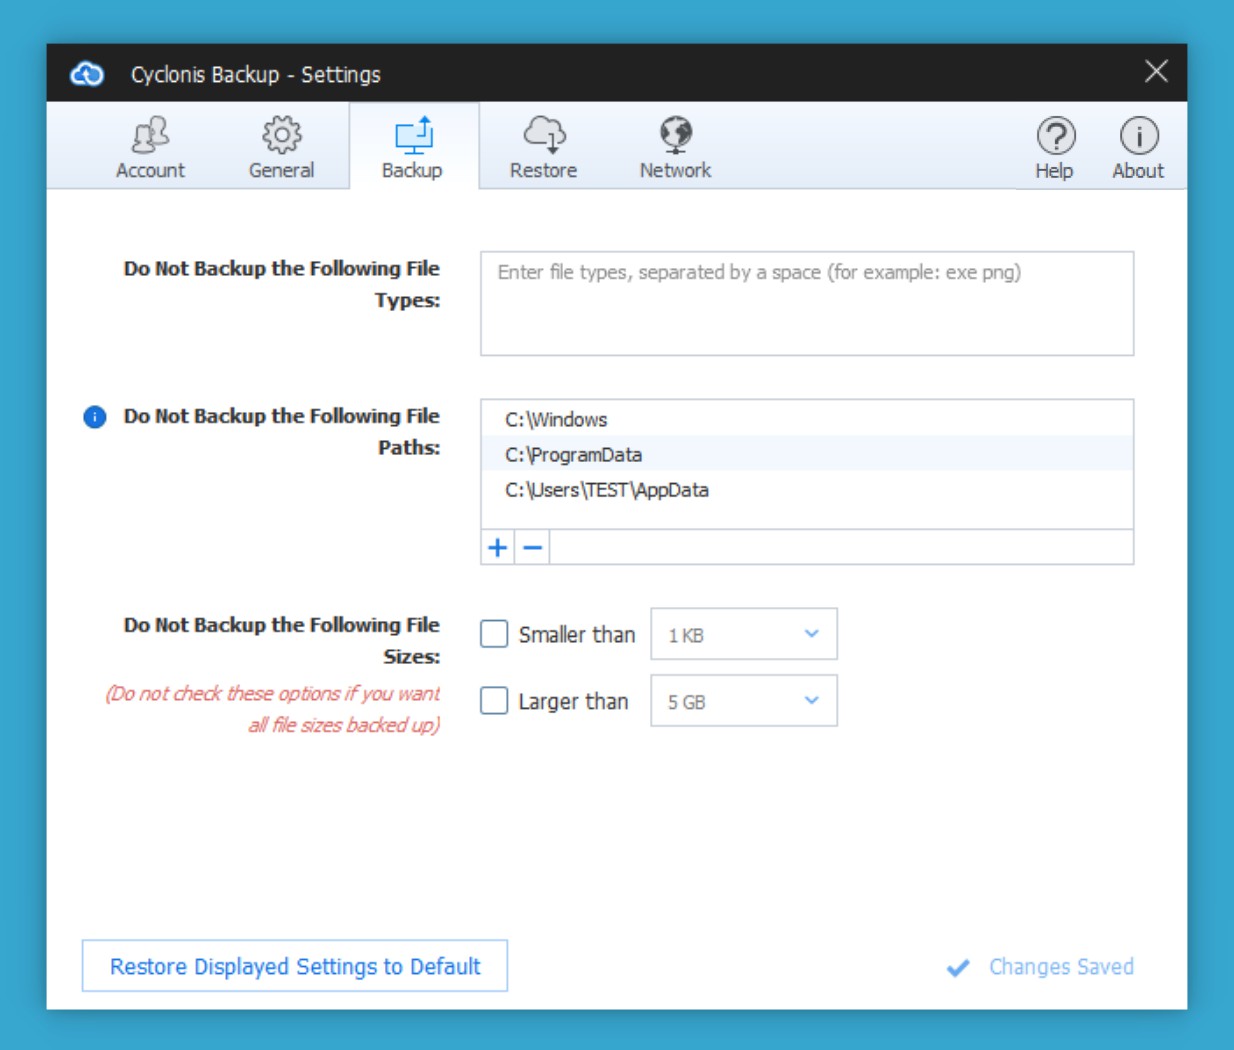Enable the Larger than checkbox
The height and width of the screenshot is (1050, 1234).
pyautogui.click(x=494, y=701)
